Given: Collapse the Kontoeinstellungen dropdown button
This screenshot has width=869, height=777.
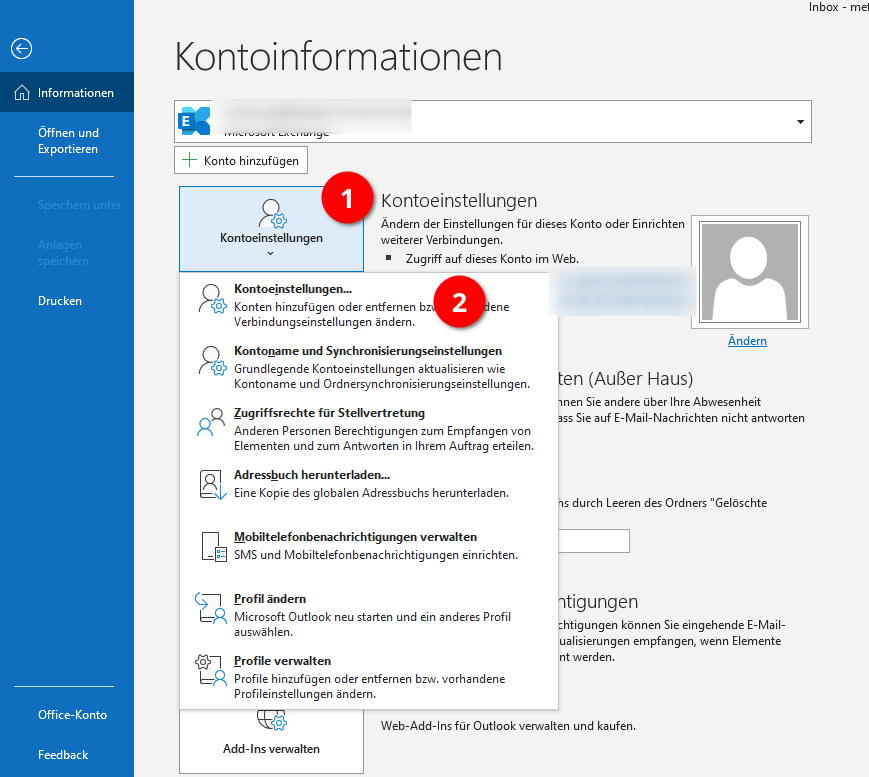Looking at the screenshot, I should (x=272, y=229).
